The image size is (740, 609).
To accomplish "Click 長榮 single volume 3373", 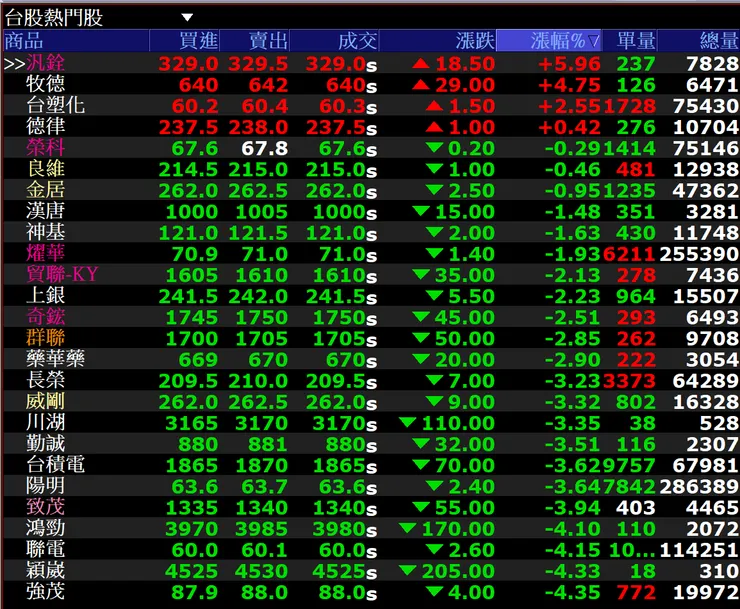I will 629,381.
